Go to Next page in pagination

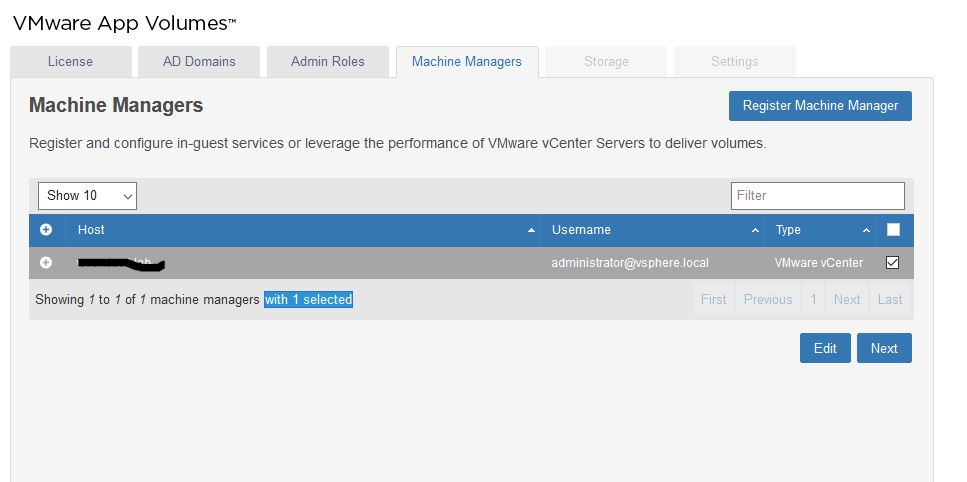pos(847,300)
